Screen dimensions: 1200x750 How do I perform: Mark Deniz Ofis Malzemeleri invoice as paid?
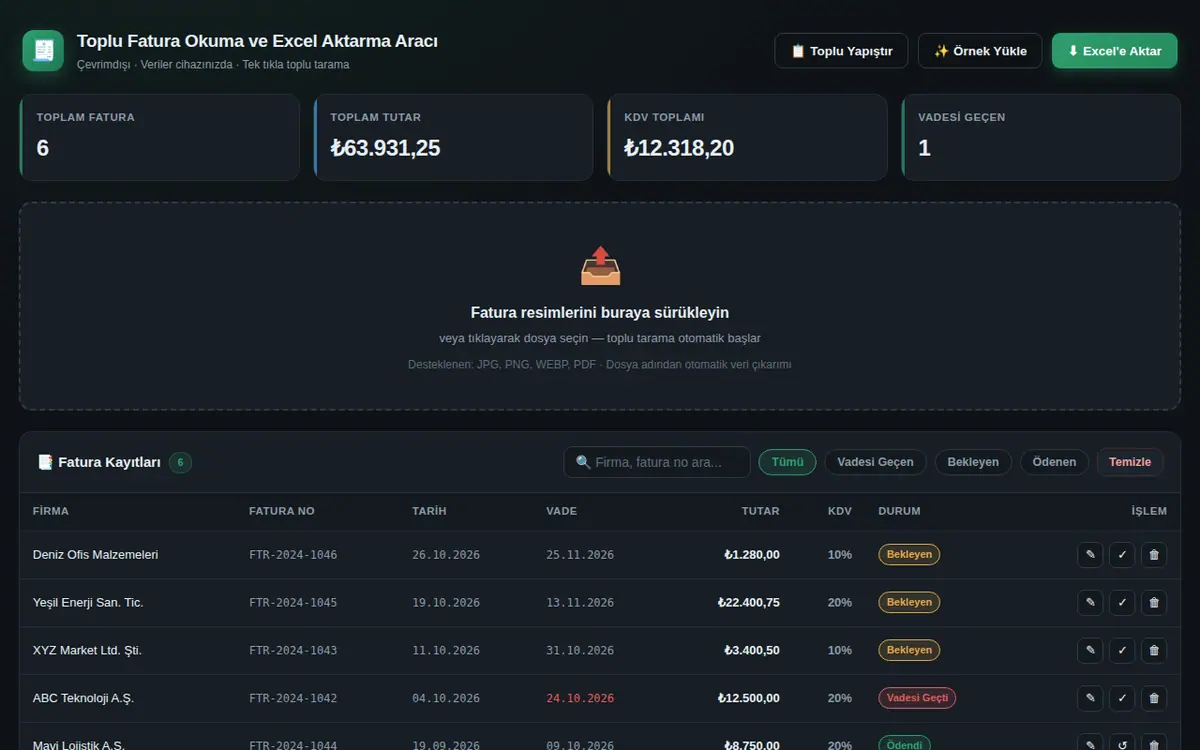(x=1122, y=554)
